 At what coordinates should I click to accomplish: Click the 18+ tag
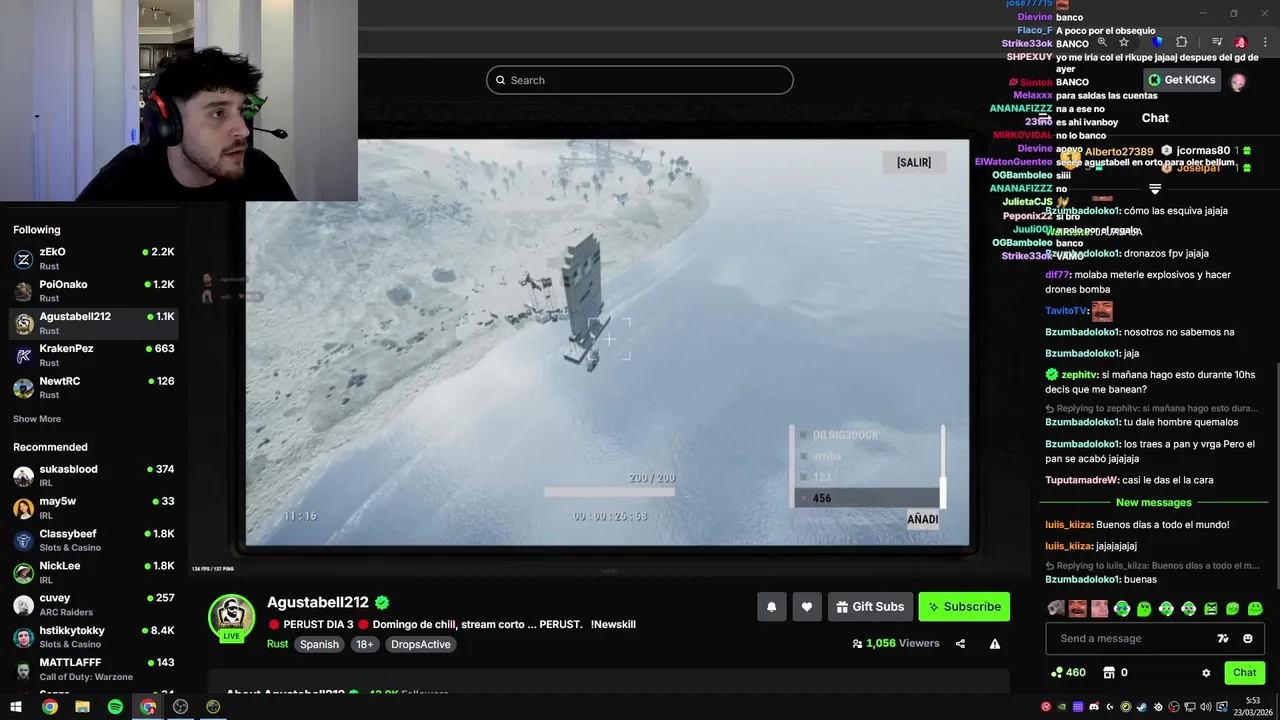point(365,644)
